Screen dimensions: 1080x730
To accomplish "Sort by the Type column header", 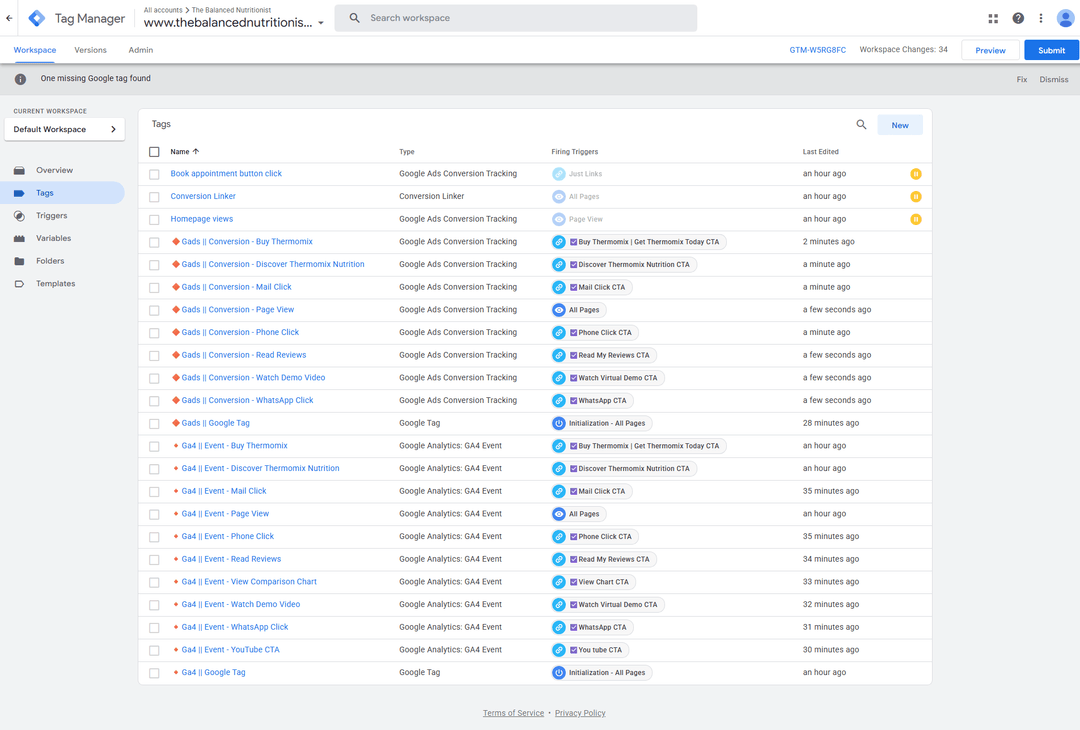I will [x=406, y=152].
